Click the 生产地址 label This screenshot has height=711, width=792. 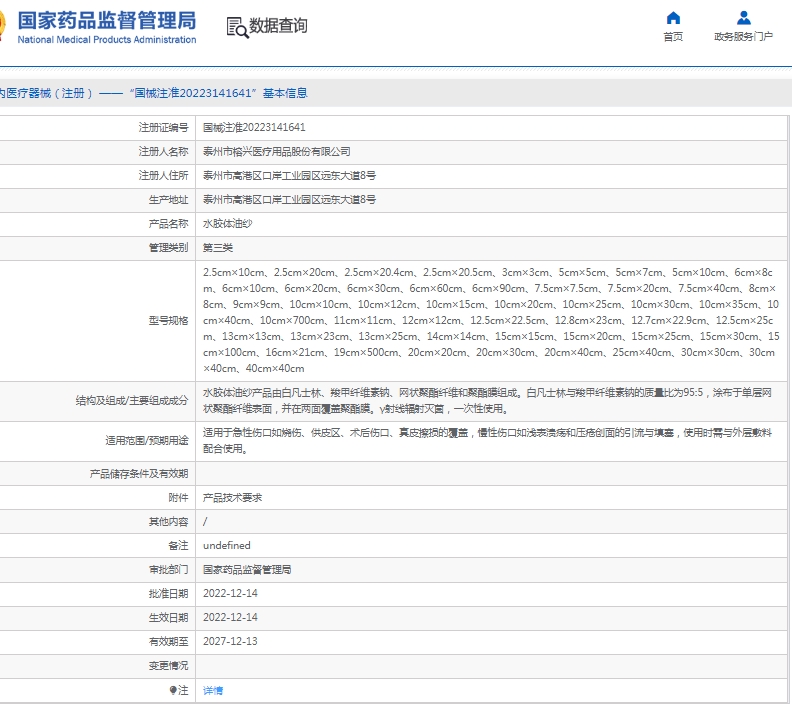tap(168, 199)
